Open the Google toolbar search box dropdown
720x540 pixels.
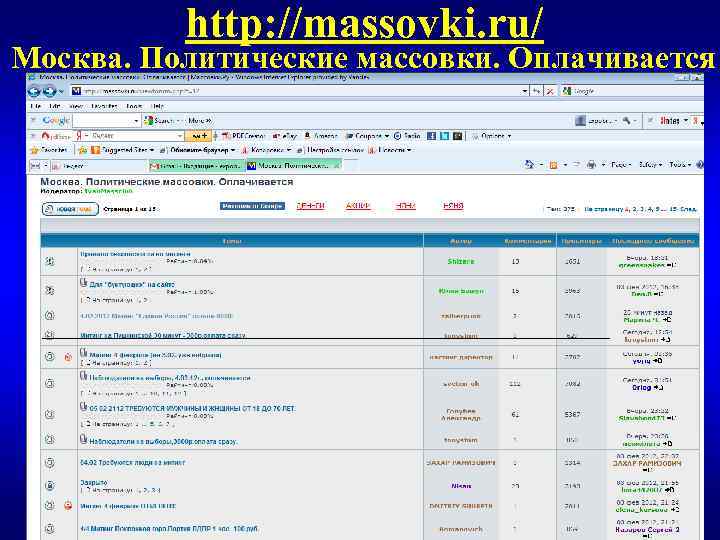click(136, 121)
